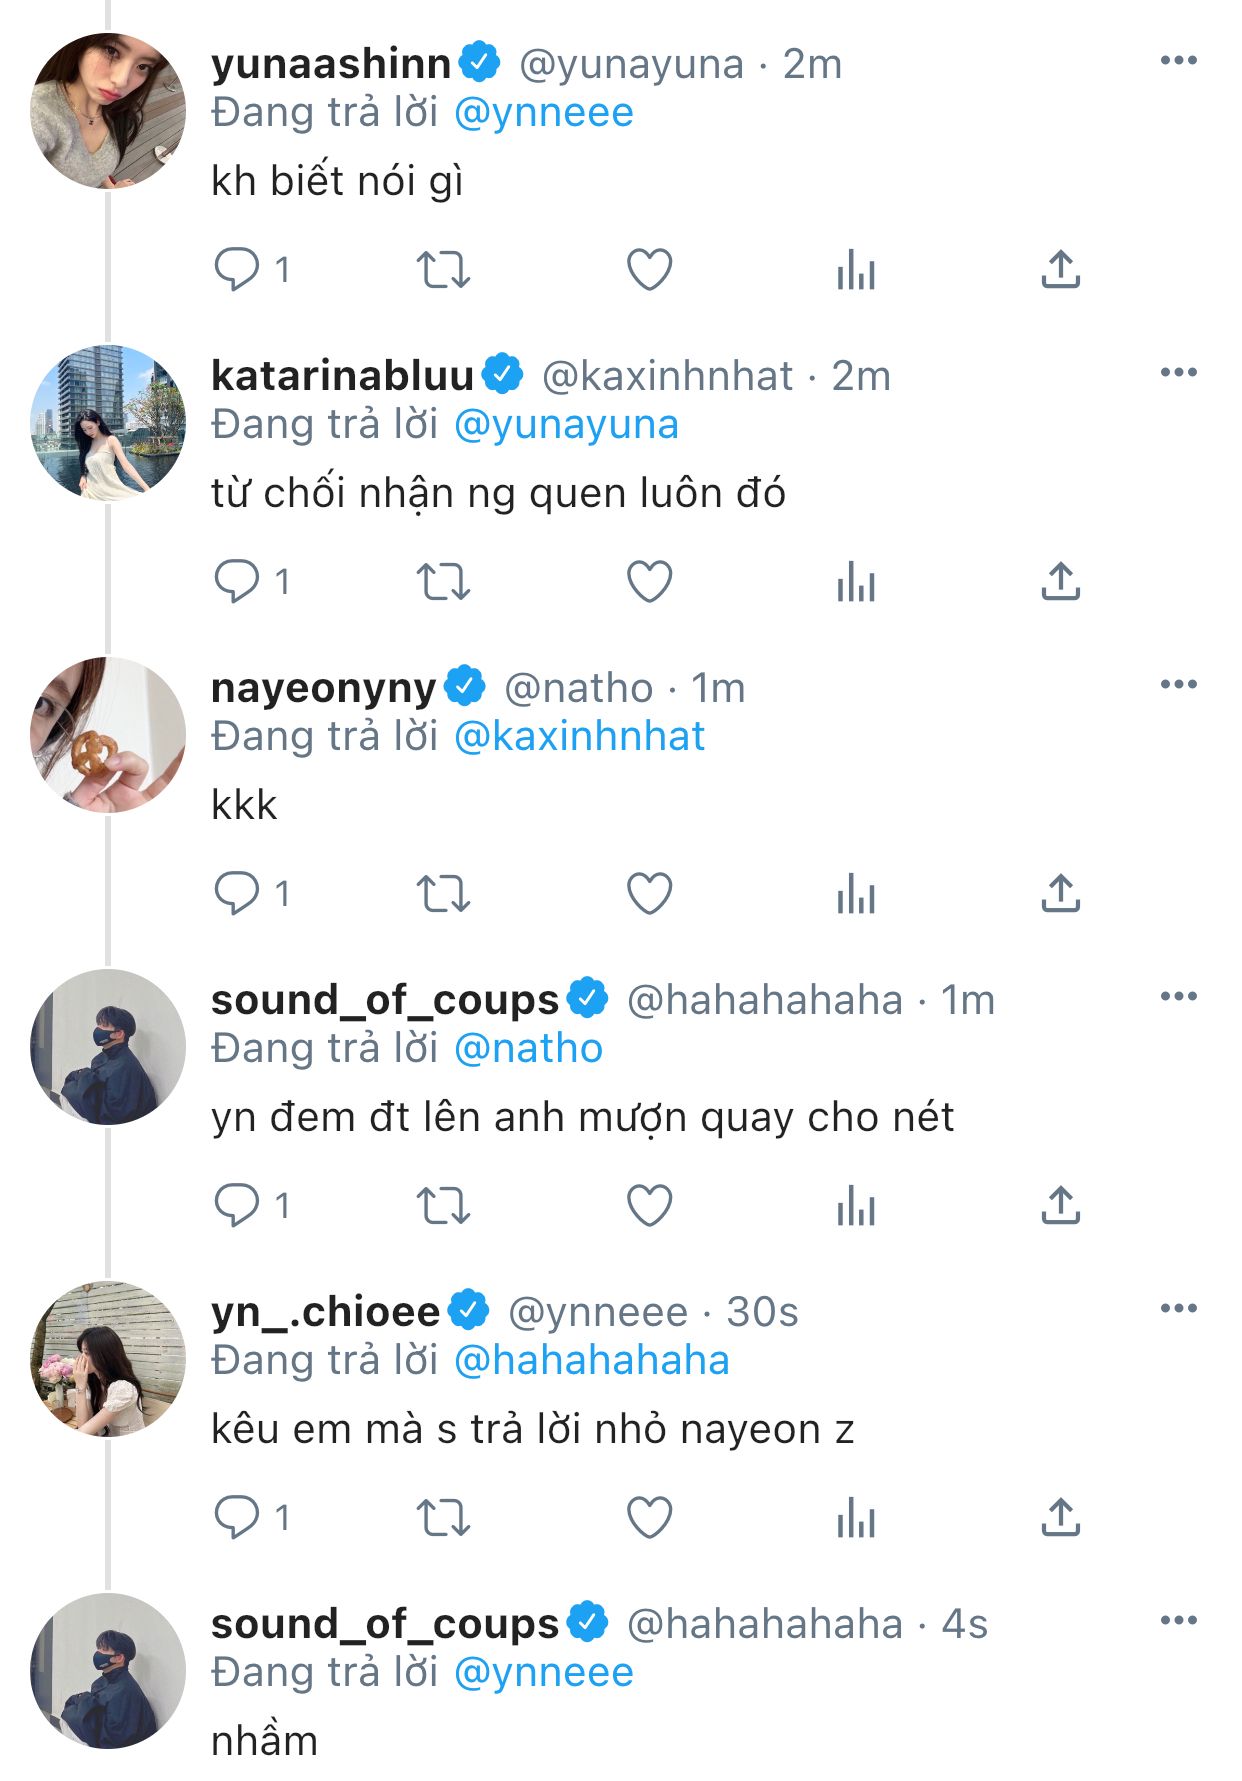Share sound_of_coups tweet about quay cho nét
Screen dimensions: 1242x1781
(1060, 1206)
